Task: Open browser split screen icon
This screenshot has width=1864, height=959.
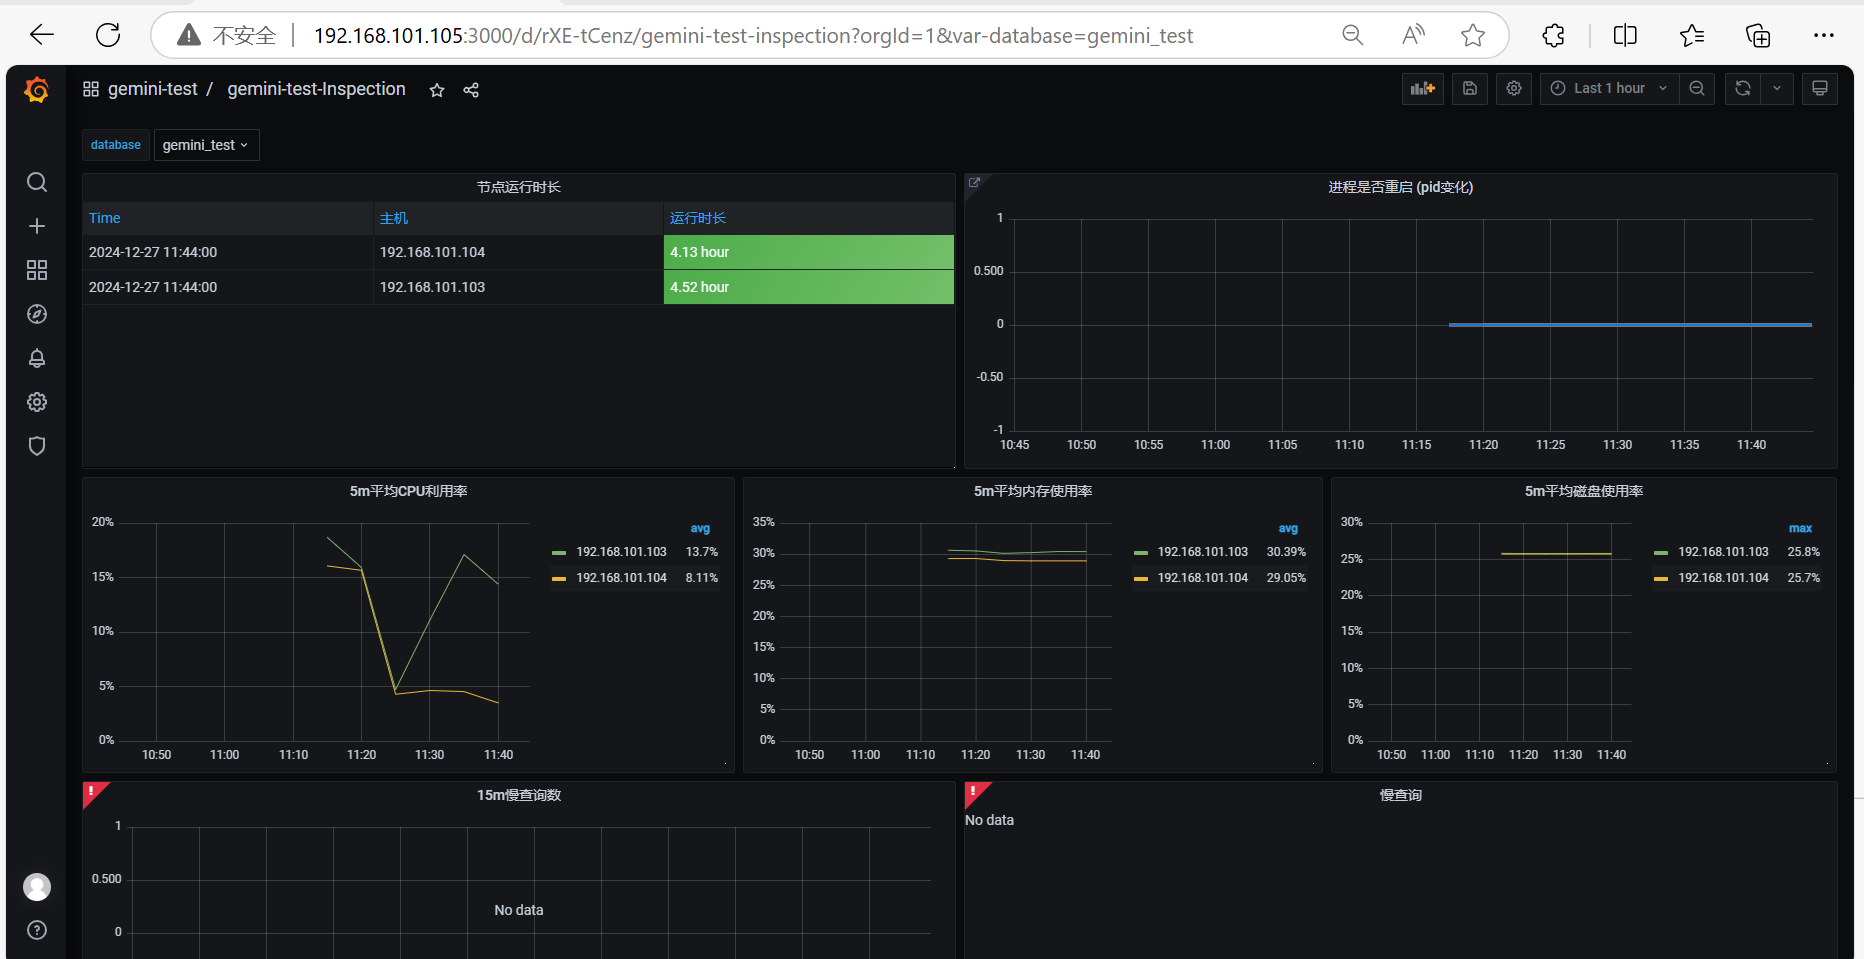Action: (1625, 36)
